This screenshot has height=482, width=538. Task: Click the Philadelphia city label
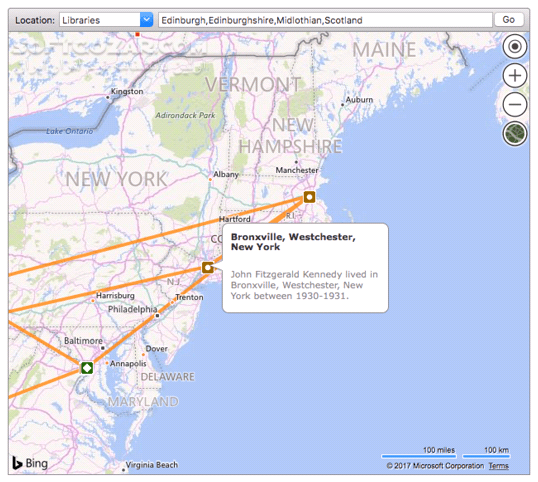click(132, 309)
